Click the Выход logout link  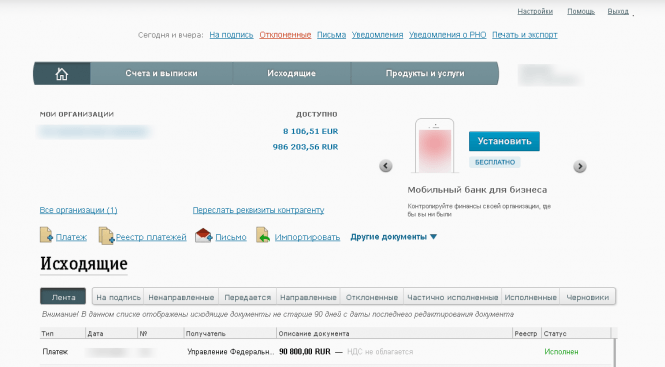click(618, 11)
